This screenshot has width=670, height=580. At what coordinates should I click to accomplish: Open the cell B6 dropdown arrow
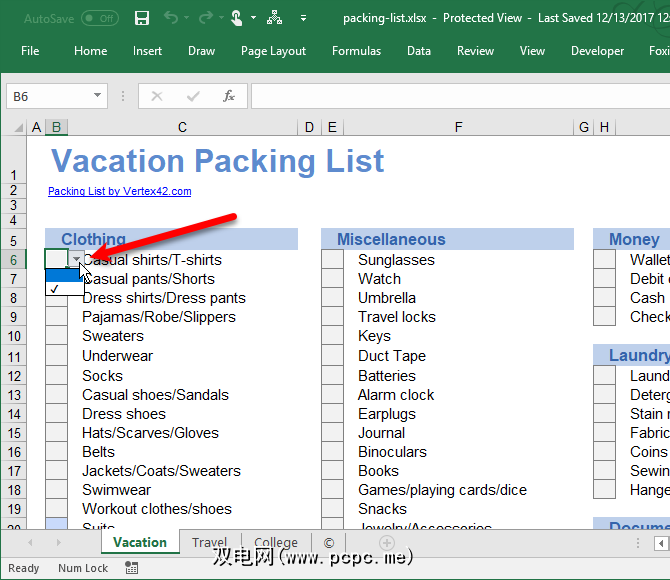(76, 260)
